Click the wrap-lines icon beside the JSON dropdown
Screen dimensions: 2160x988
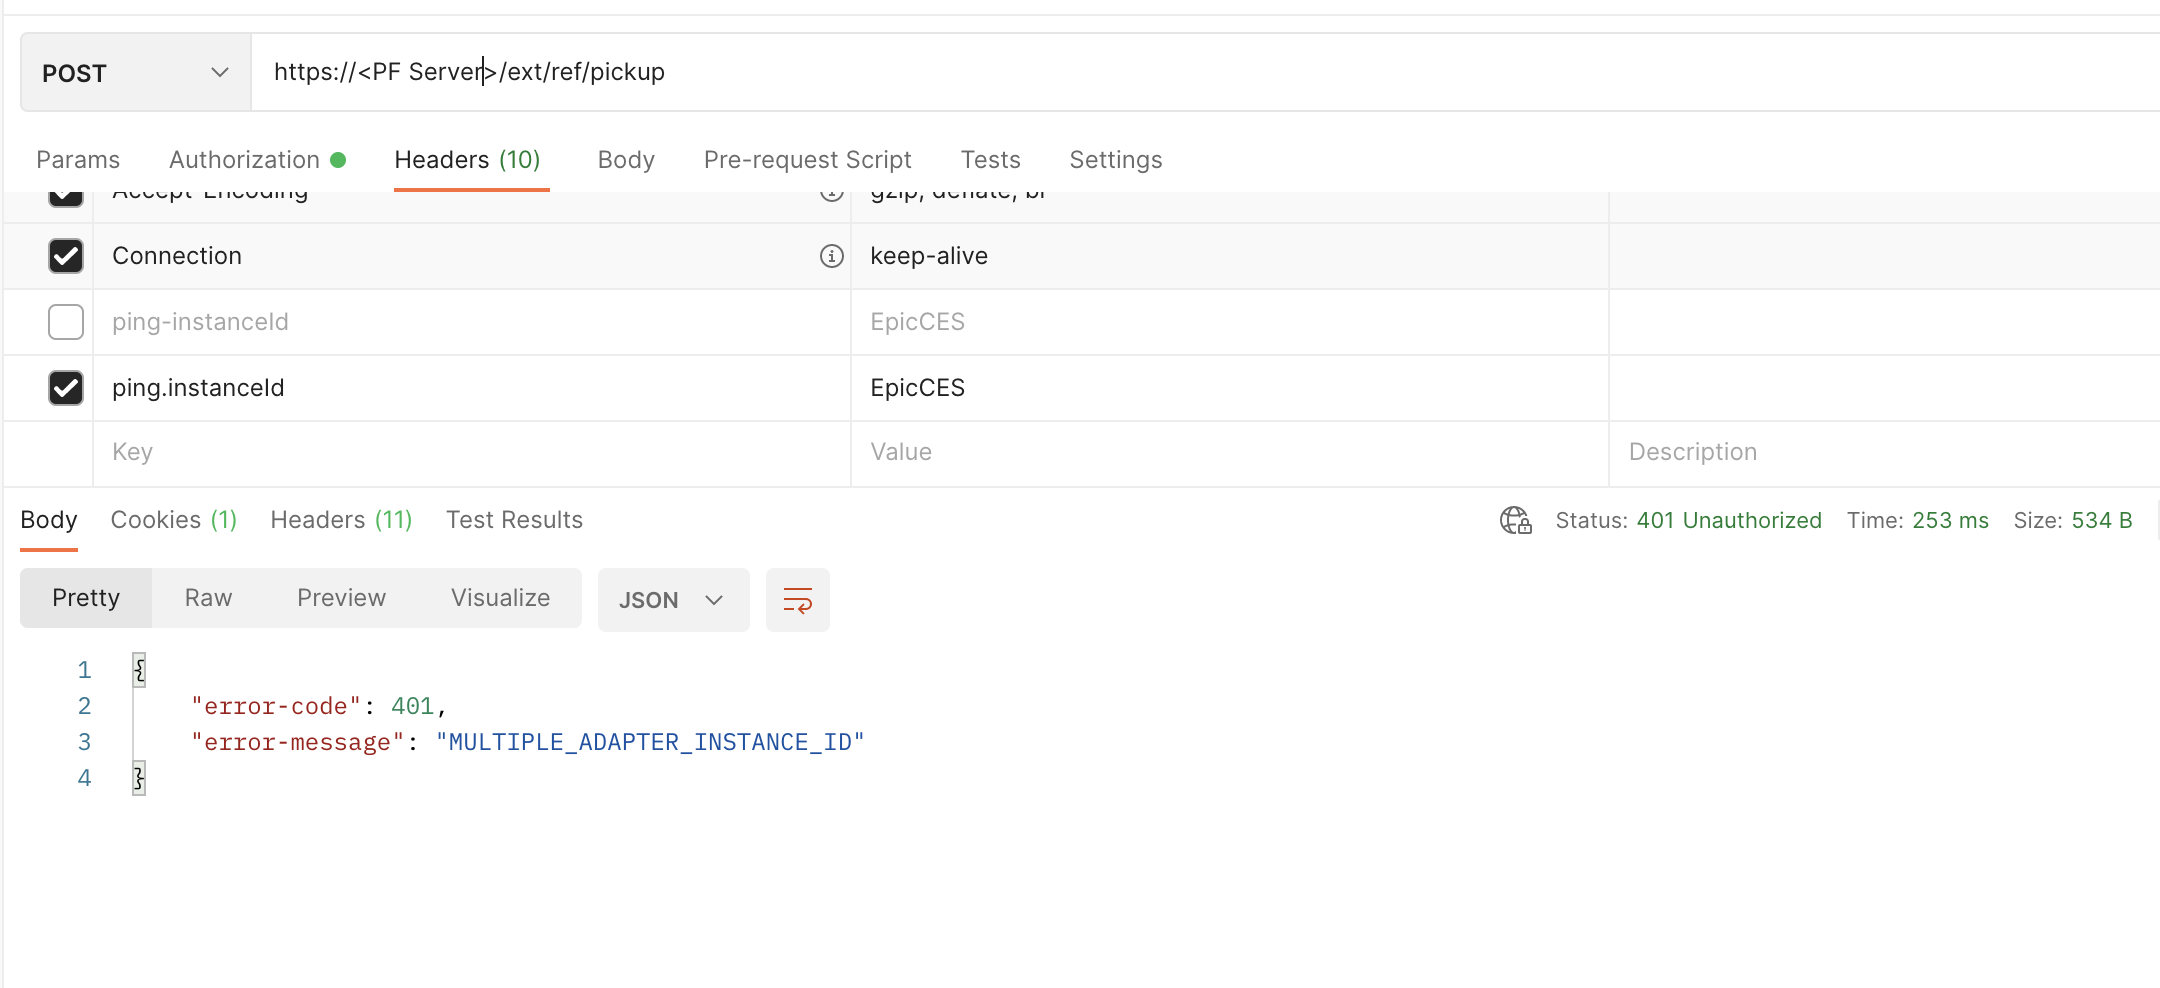[797, 599]
